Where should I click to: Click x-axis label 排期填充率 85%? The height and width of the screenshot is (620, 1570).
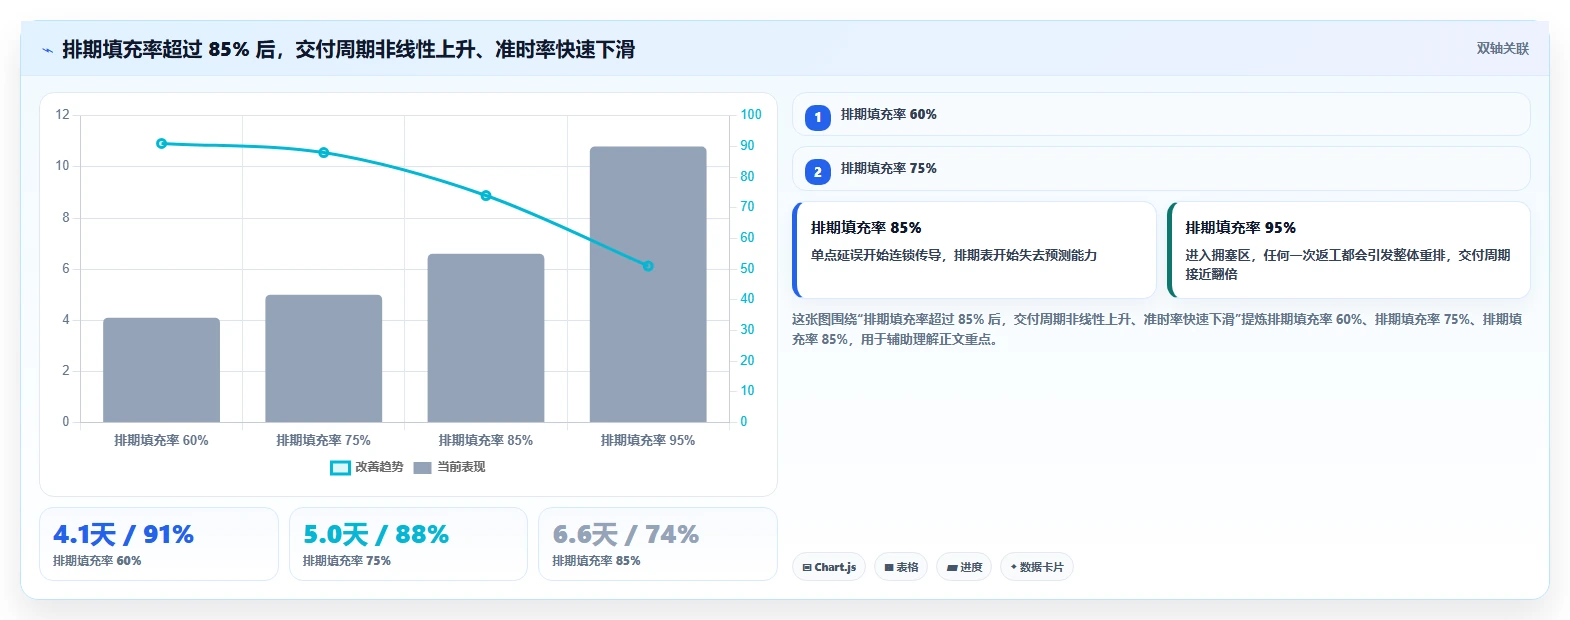[x=486, y=440]
